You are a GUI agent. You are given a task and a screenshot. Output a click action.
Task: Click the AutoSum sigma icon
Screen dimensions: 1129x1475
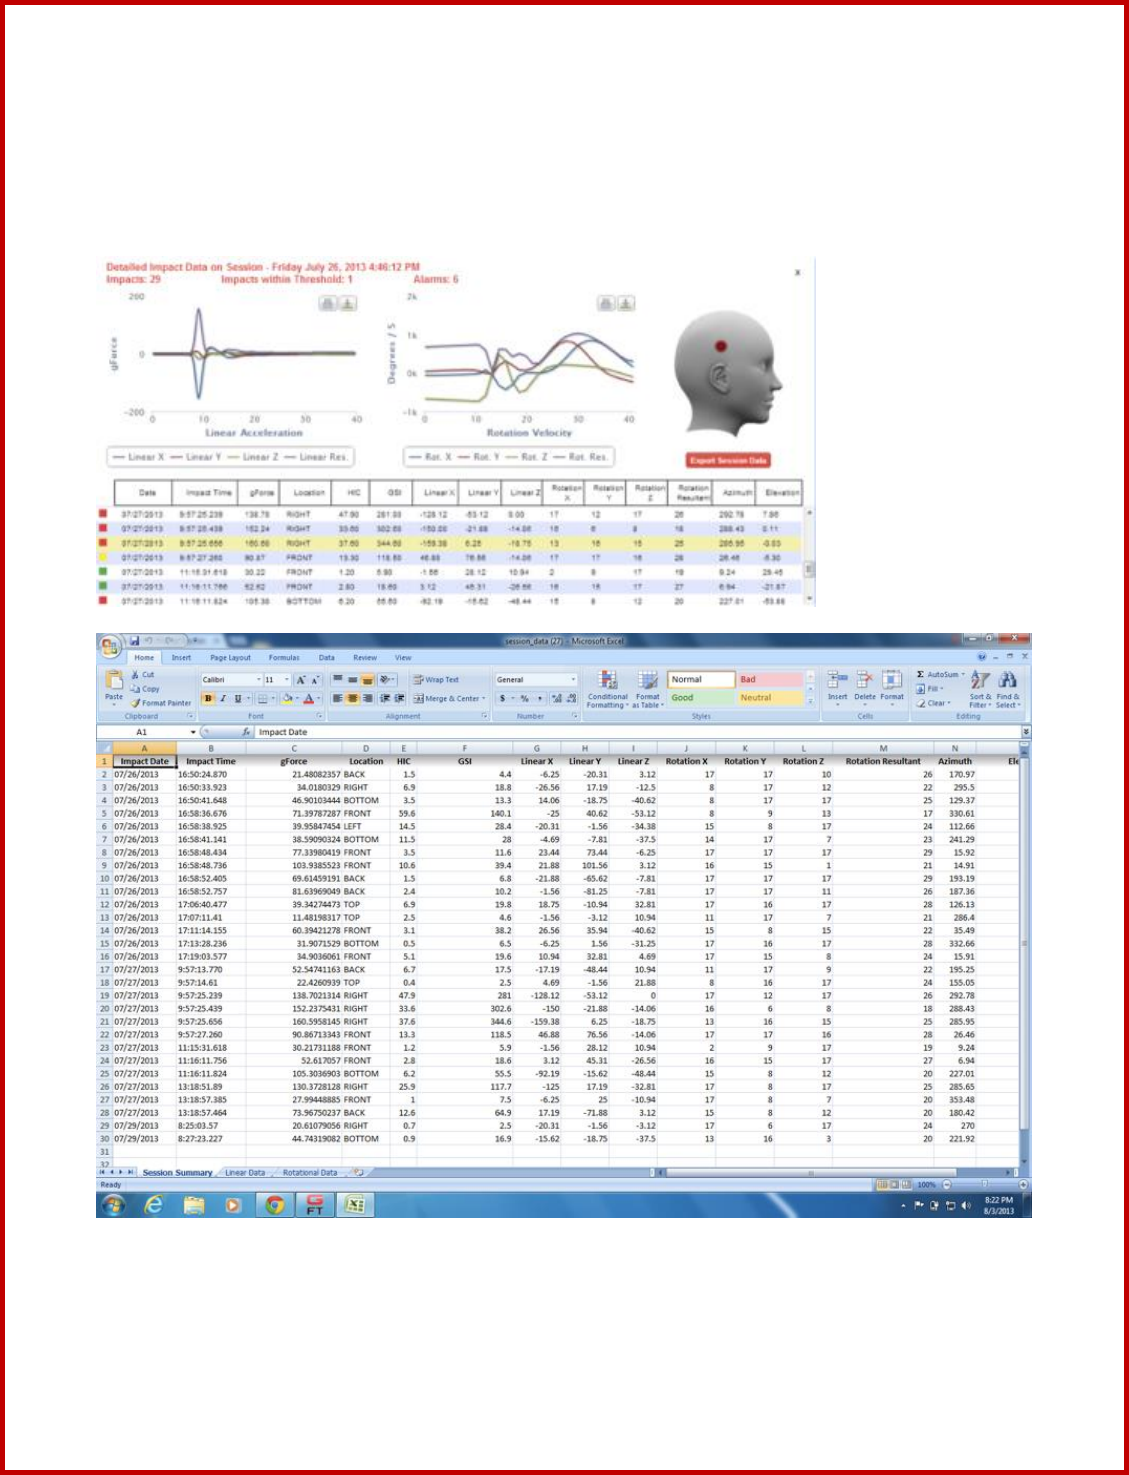coord(920,675)
